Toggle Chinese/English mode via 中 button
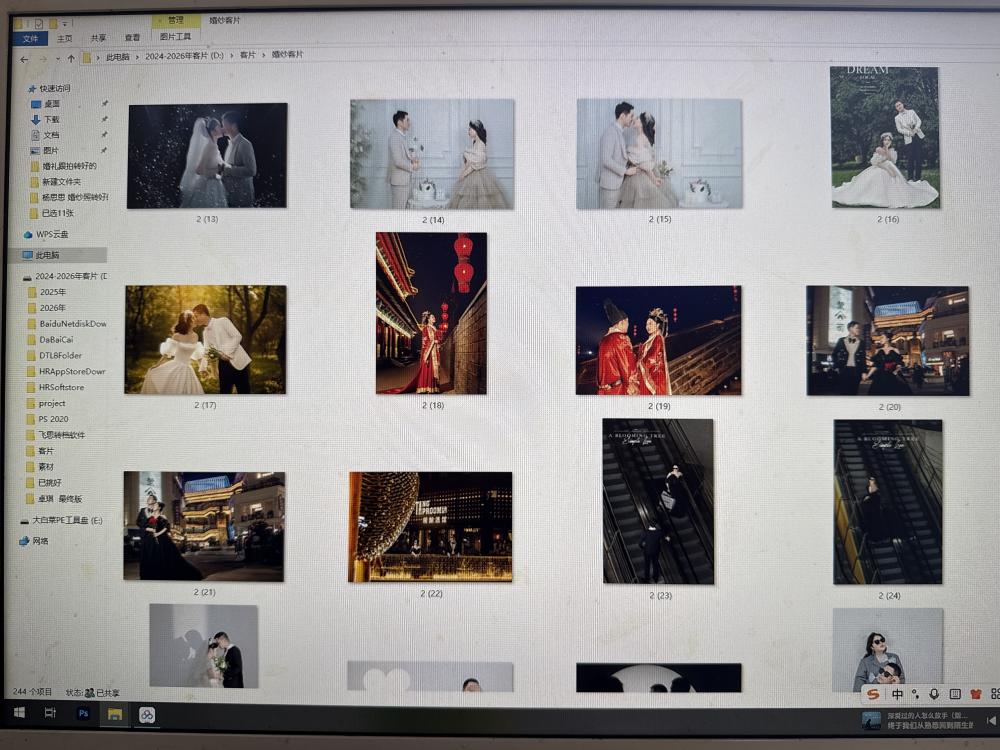Image resolution: width=1000 pixels, height=750 pixels. (x=897, y=694)
